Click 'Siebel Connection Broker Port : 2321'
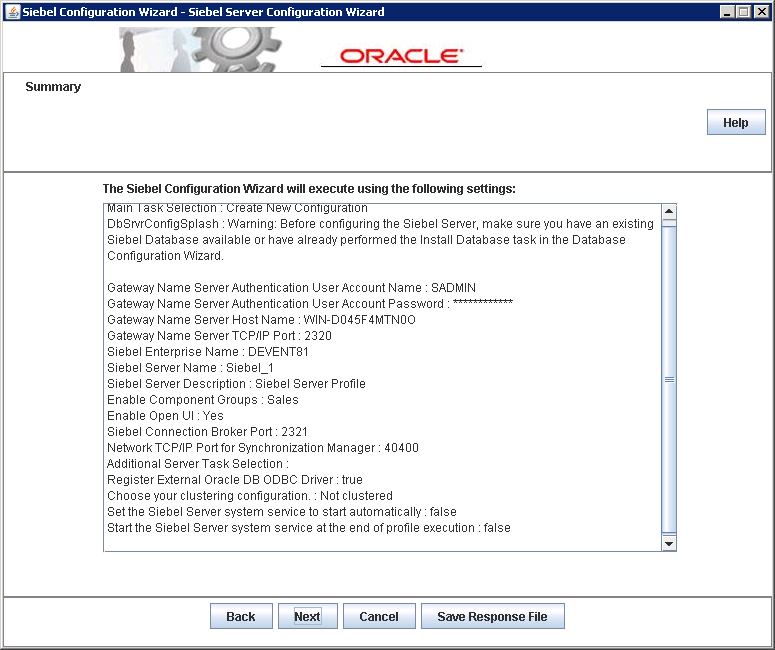 tap(207, 432)
